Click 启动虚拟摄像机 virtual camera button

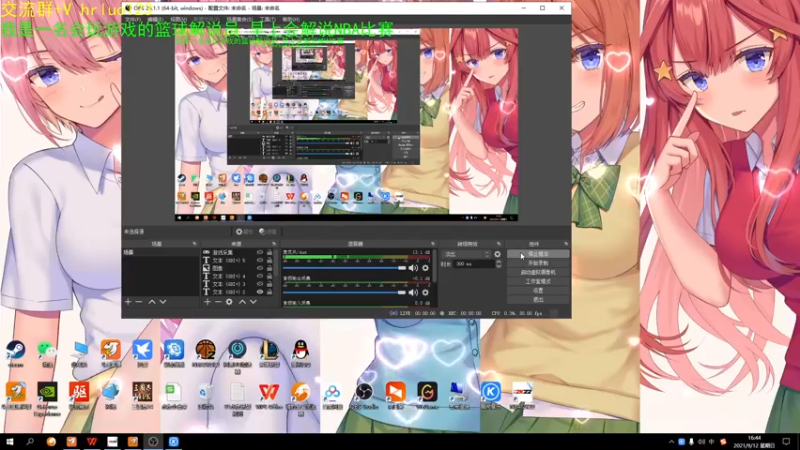click(538, 272)
